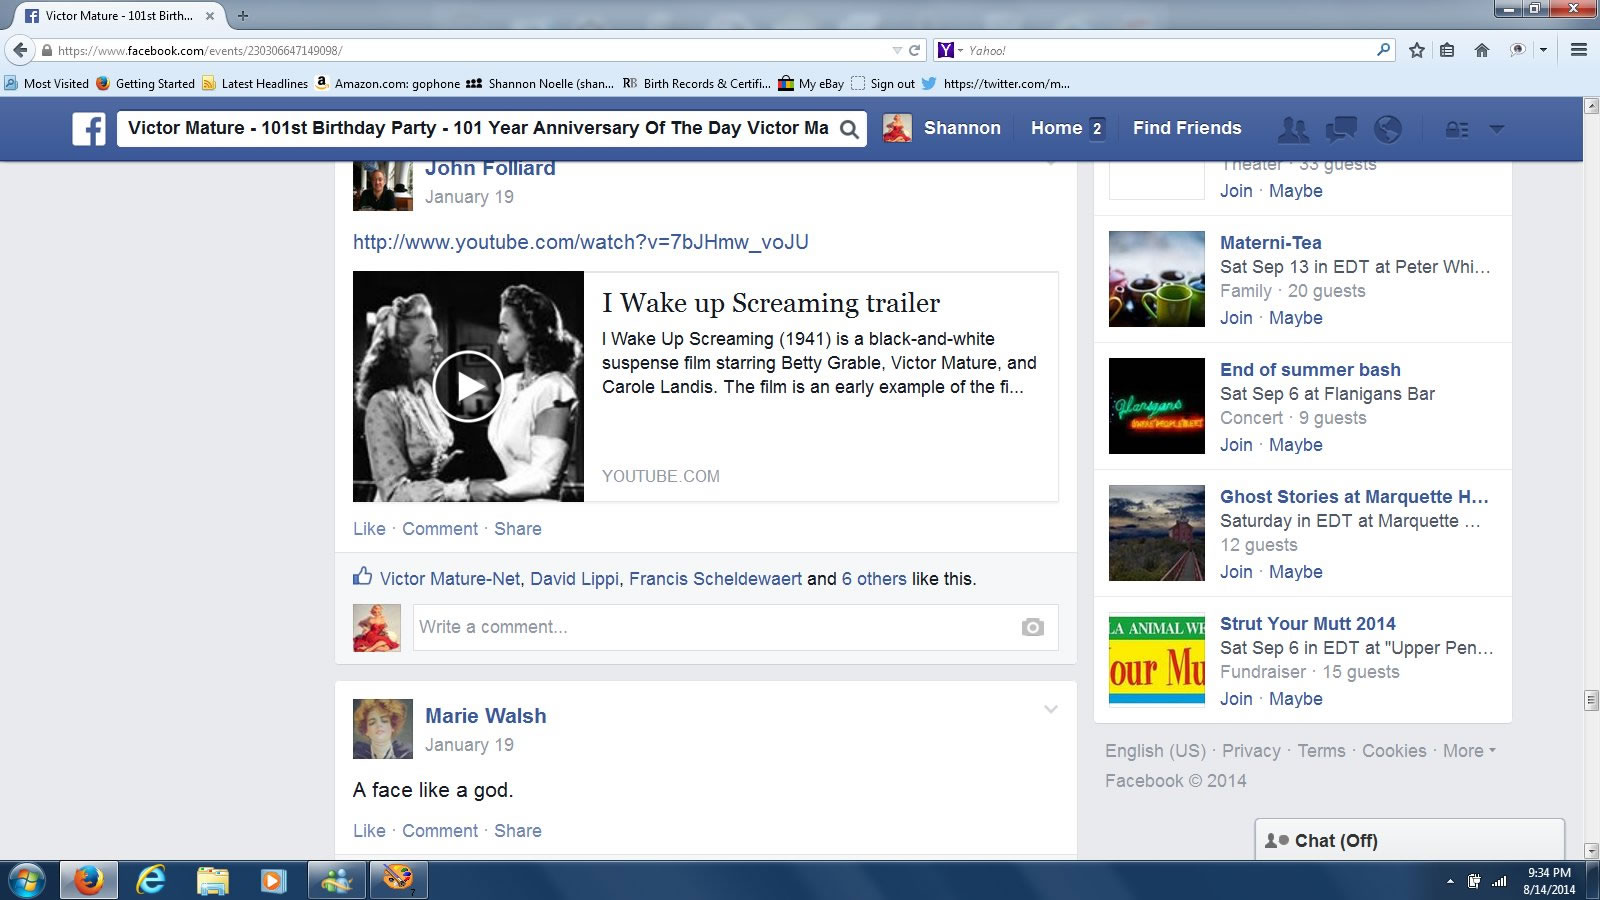Open the 6 others likes list
This screenshot has height=900, width=1600.
(874, 579)
